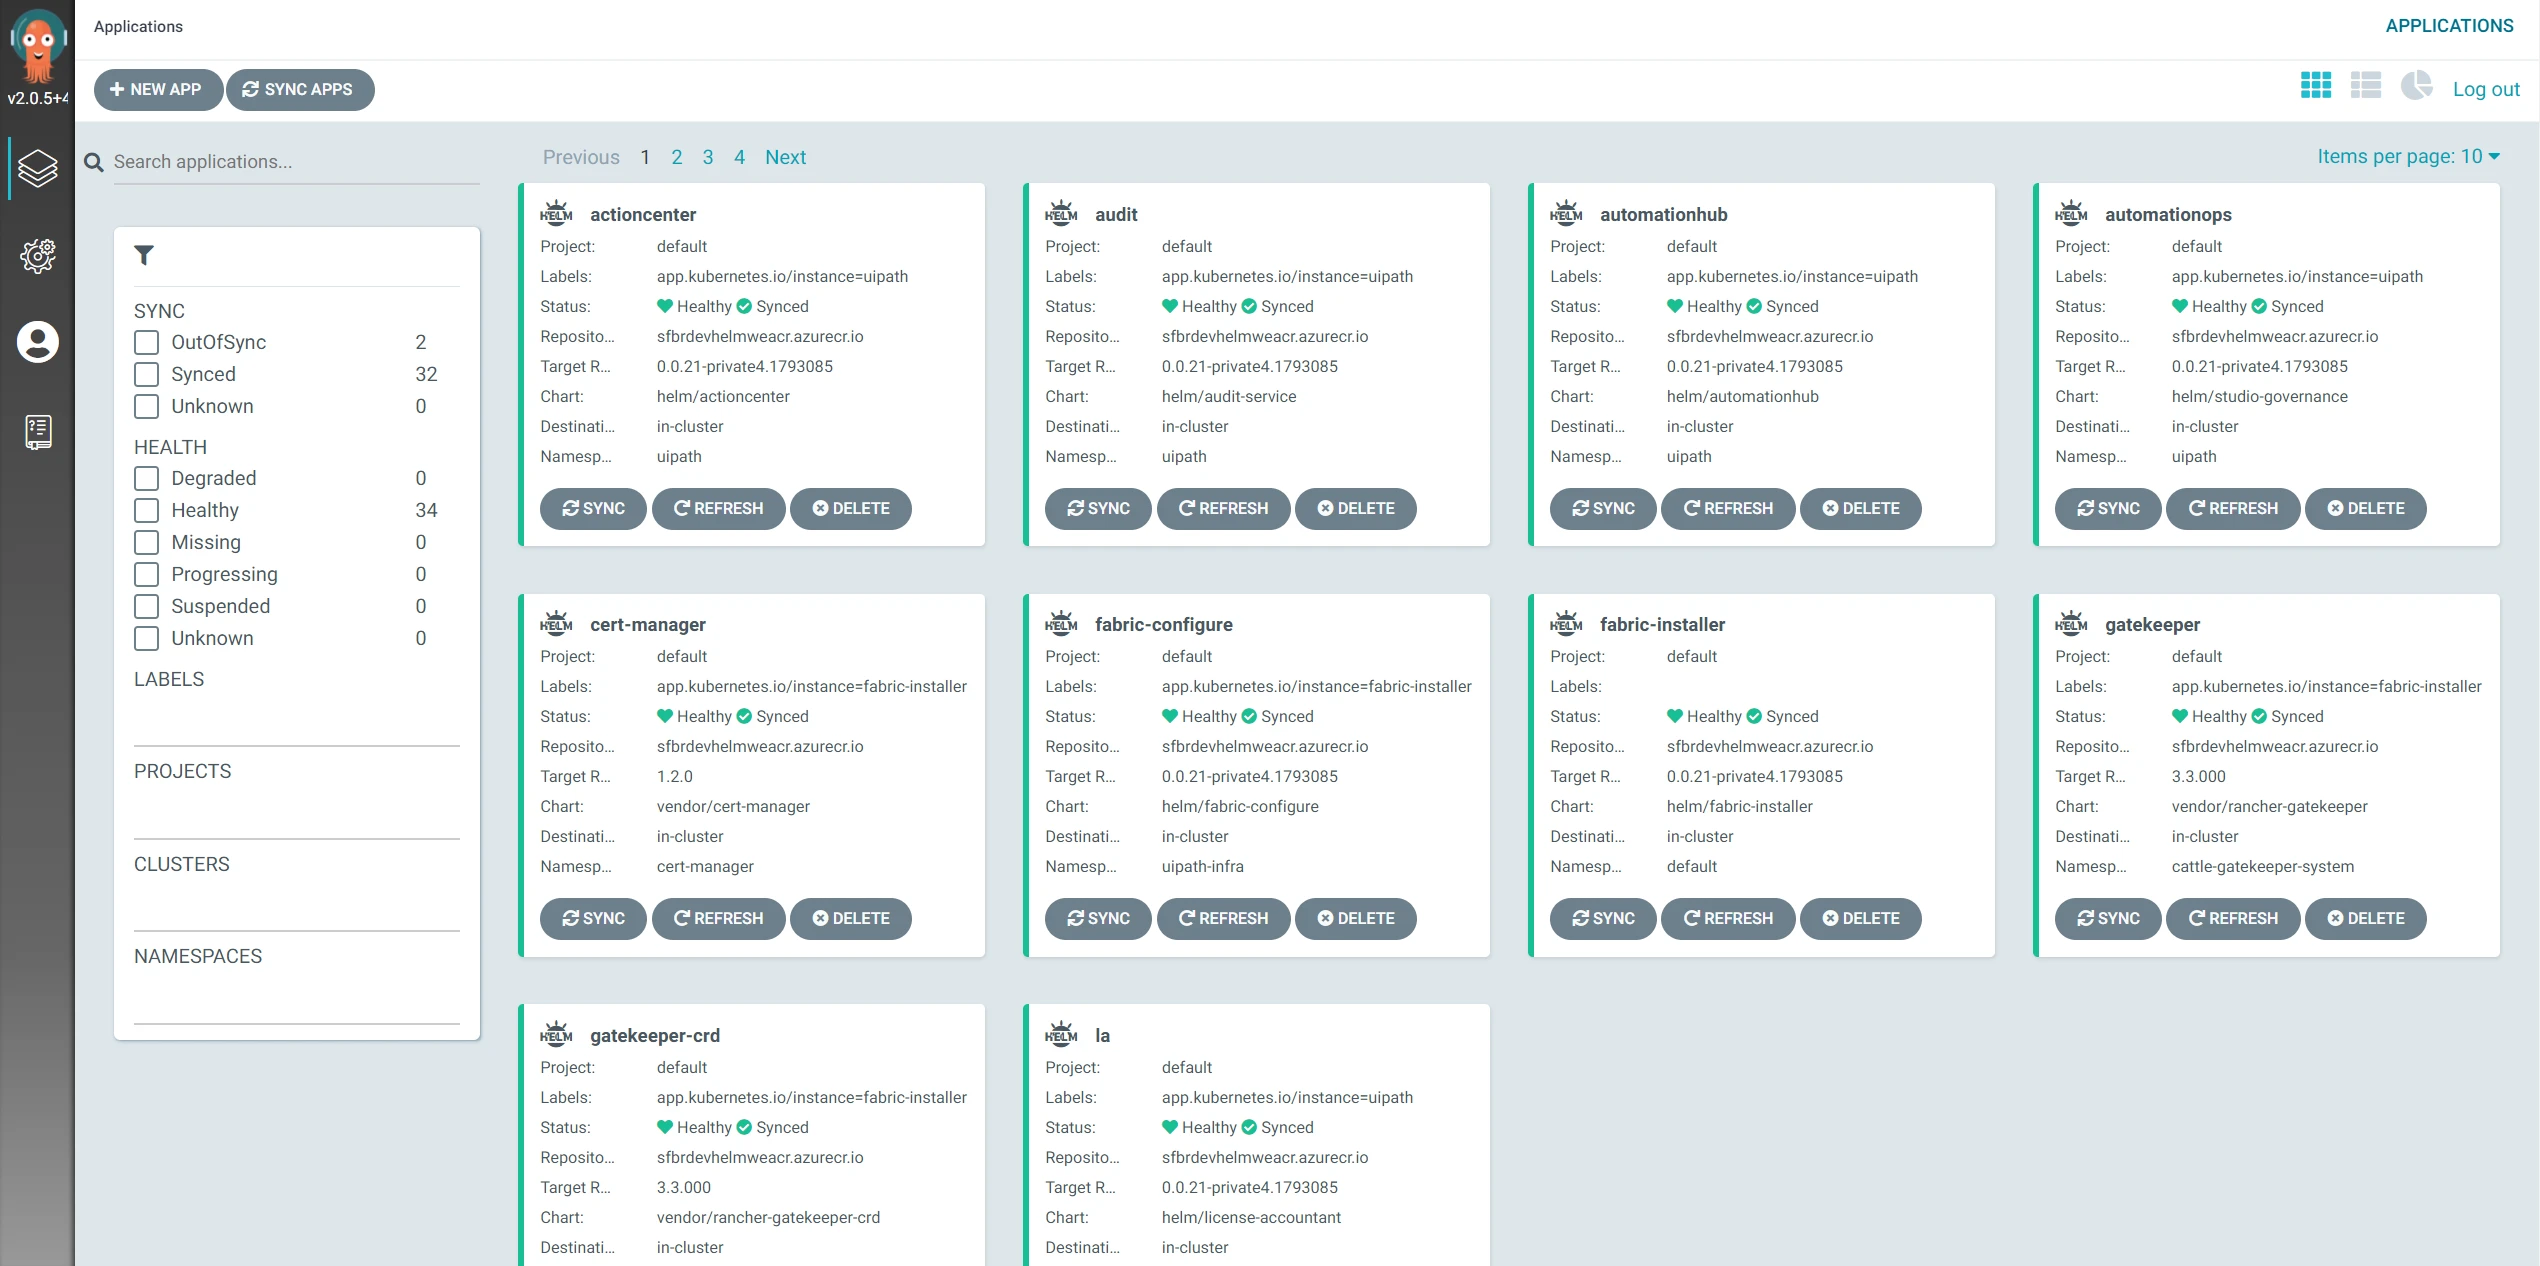Open the User Info icon in sidebar
The image size is (2540, 1266).
coord(38,342)
